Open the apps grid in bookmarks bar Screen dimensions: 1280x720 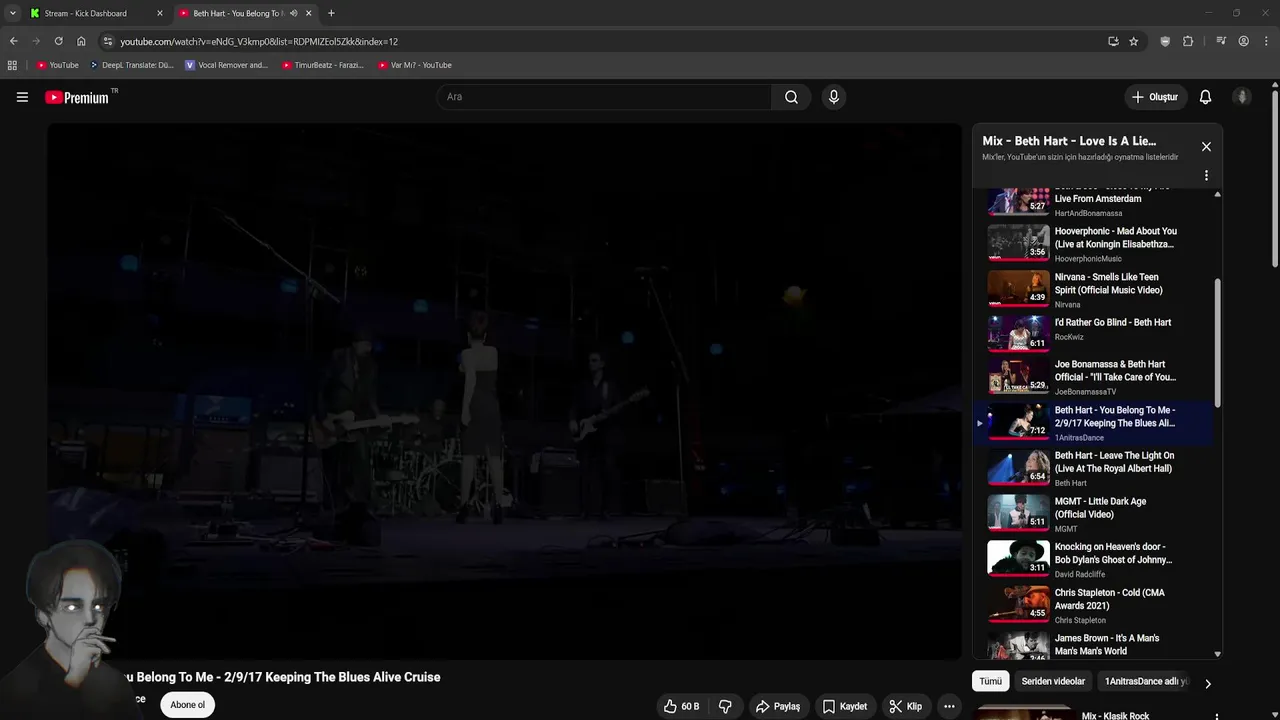click(12, 65)
